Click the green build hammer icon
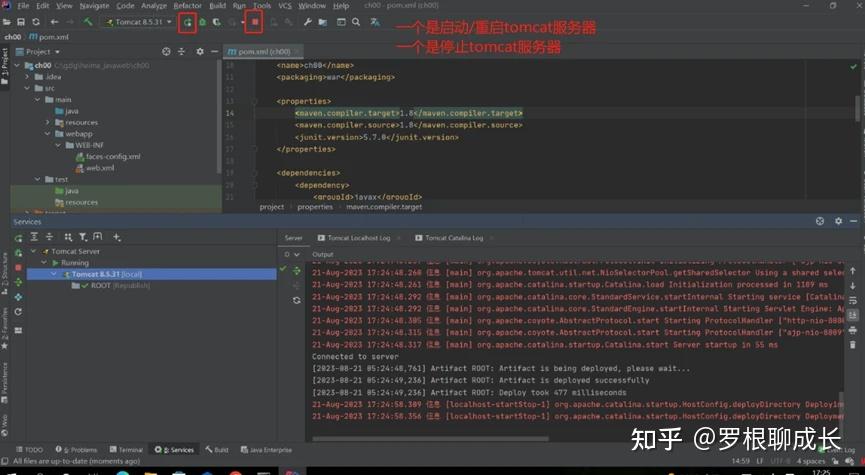Screen dimensions: 865x475 tap(88, 22)
